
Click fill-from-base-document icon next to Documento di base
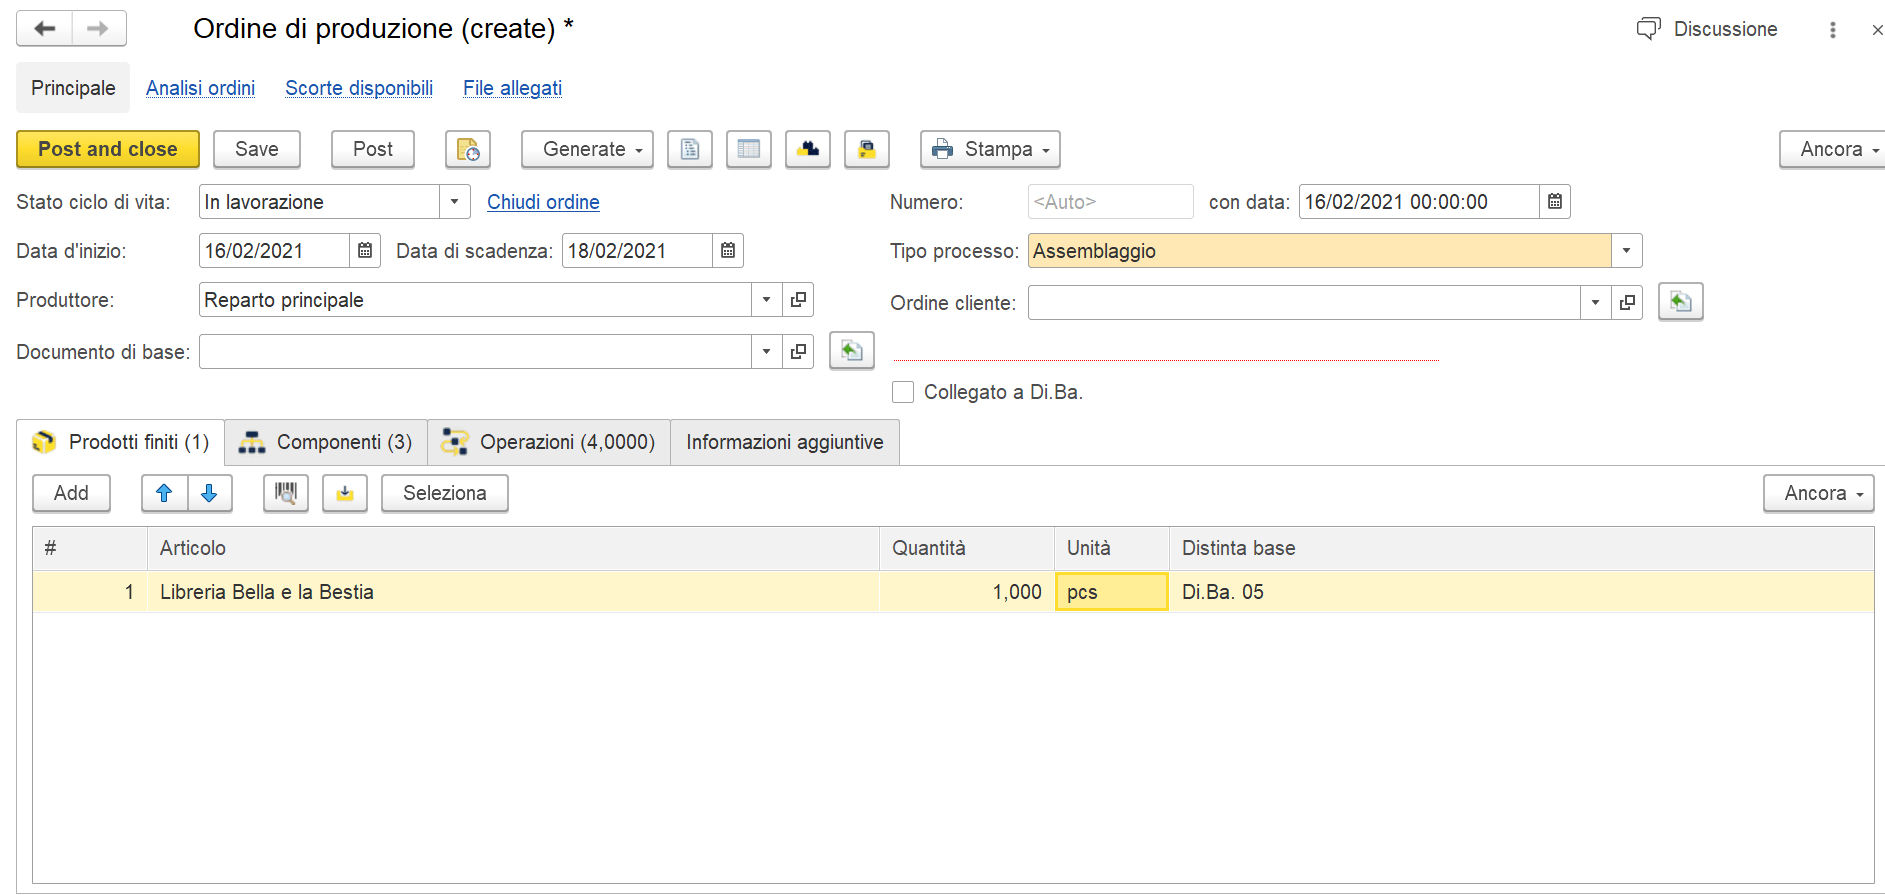[852, 351]
